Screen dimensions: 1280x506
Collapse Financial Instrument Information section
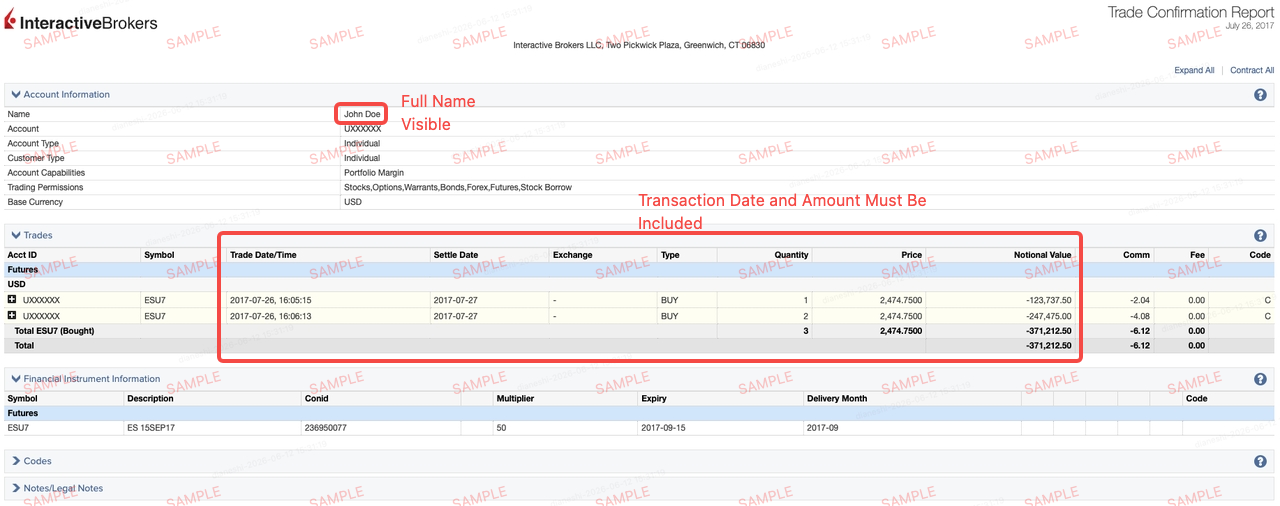pos(16,379)
